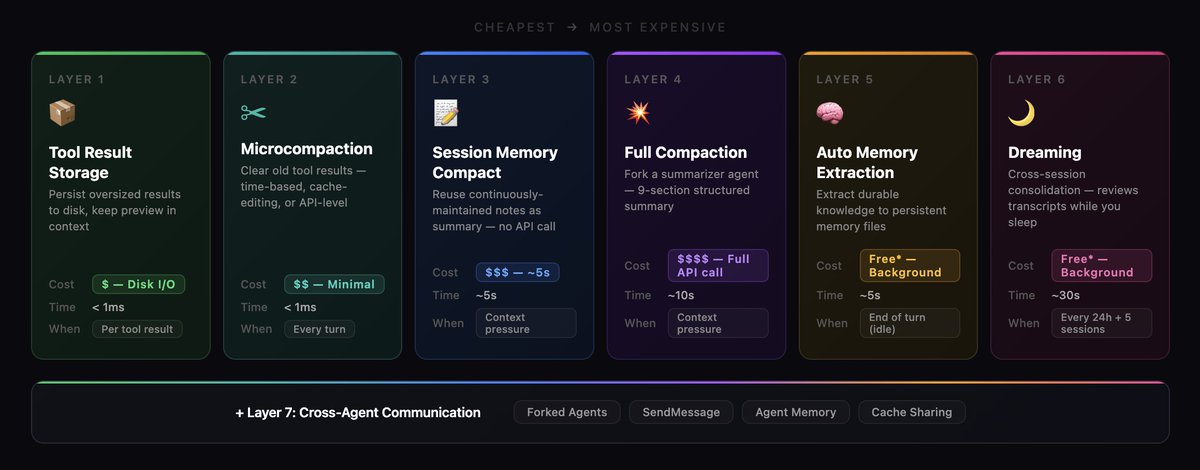This screenshot has width=1200, height=470.
Task: Click the scissors icon for Microcompaction
Action: tap(254, 112)
